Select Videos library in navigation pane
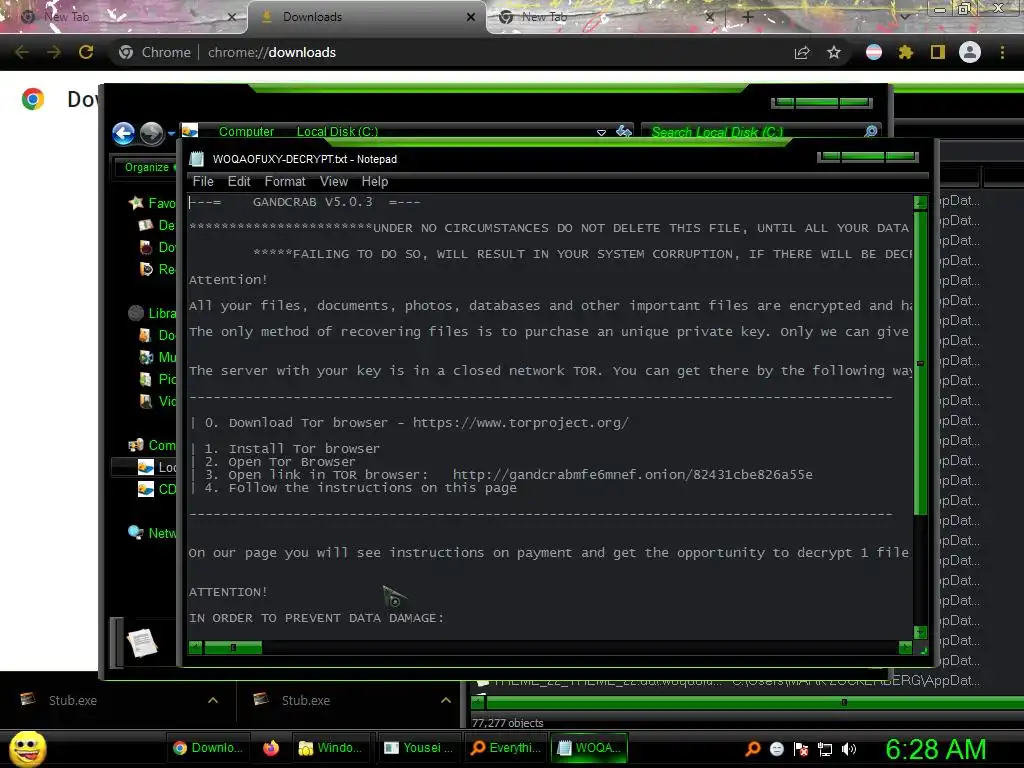1024x768 pixels. pyautogui.click(x=158, y=401)
